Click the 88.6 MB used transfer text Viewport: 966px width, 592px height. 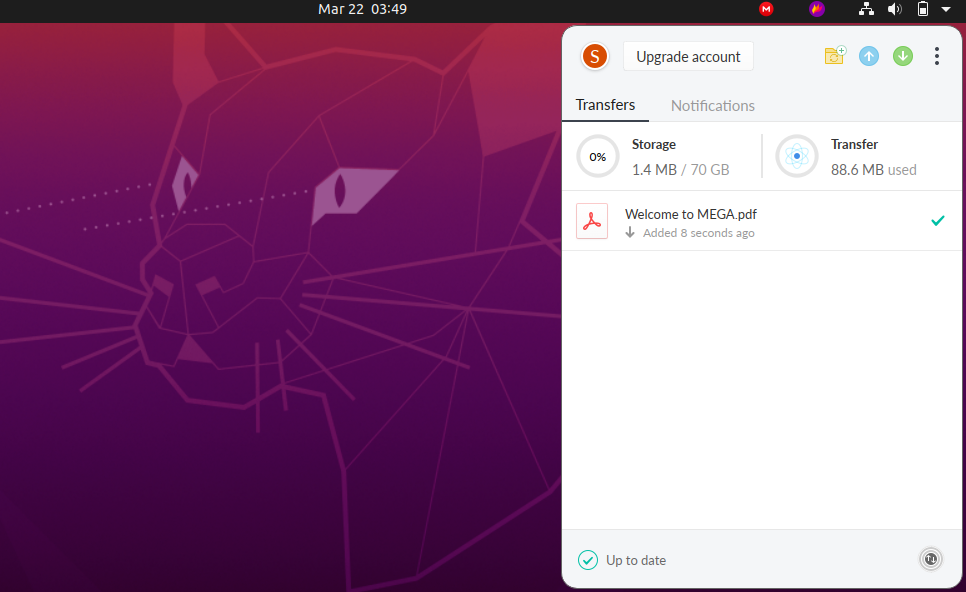(x=874, y=169)
